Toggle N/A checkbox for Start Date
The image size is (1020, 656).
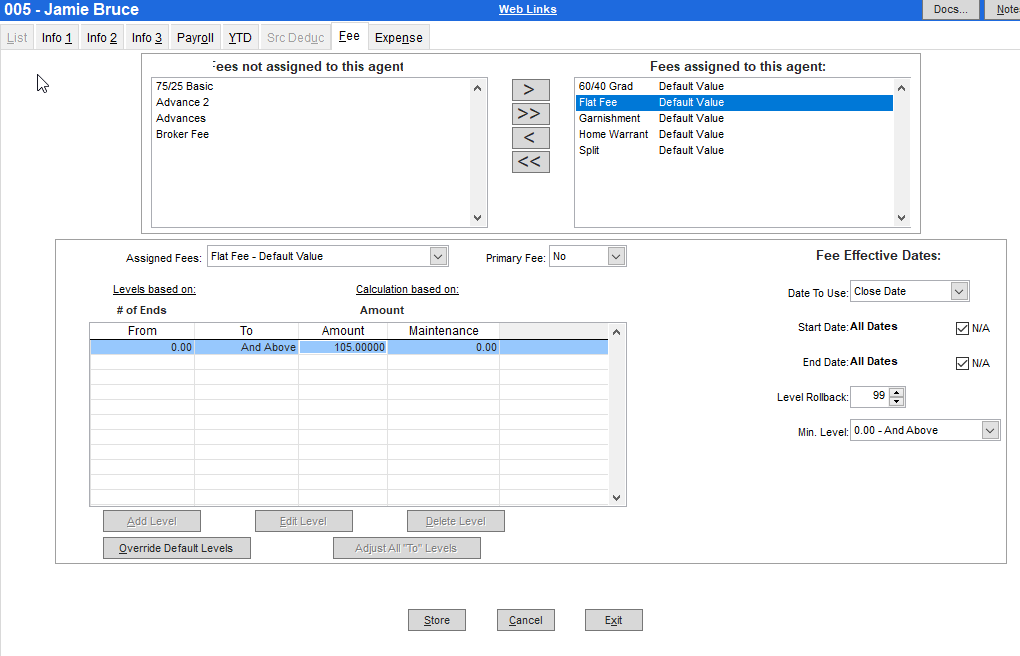point(960,327)
